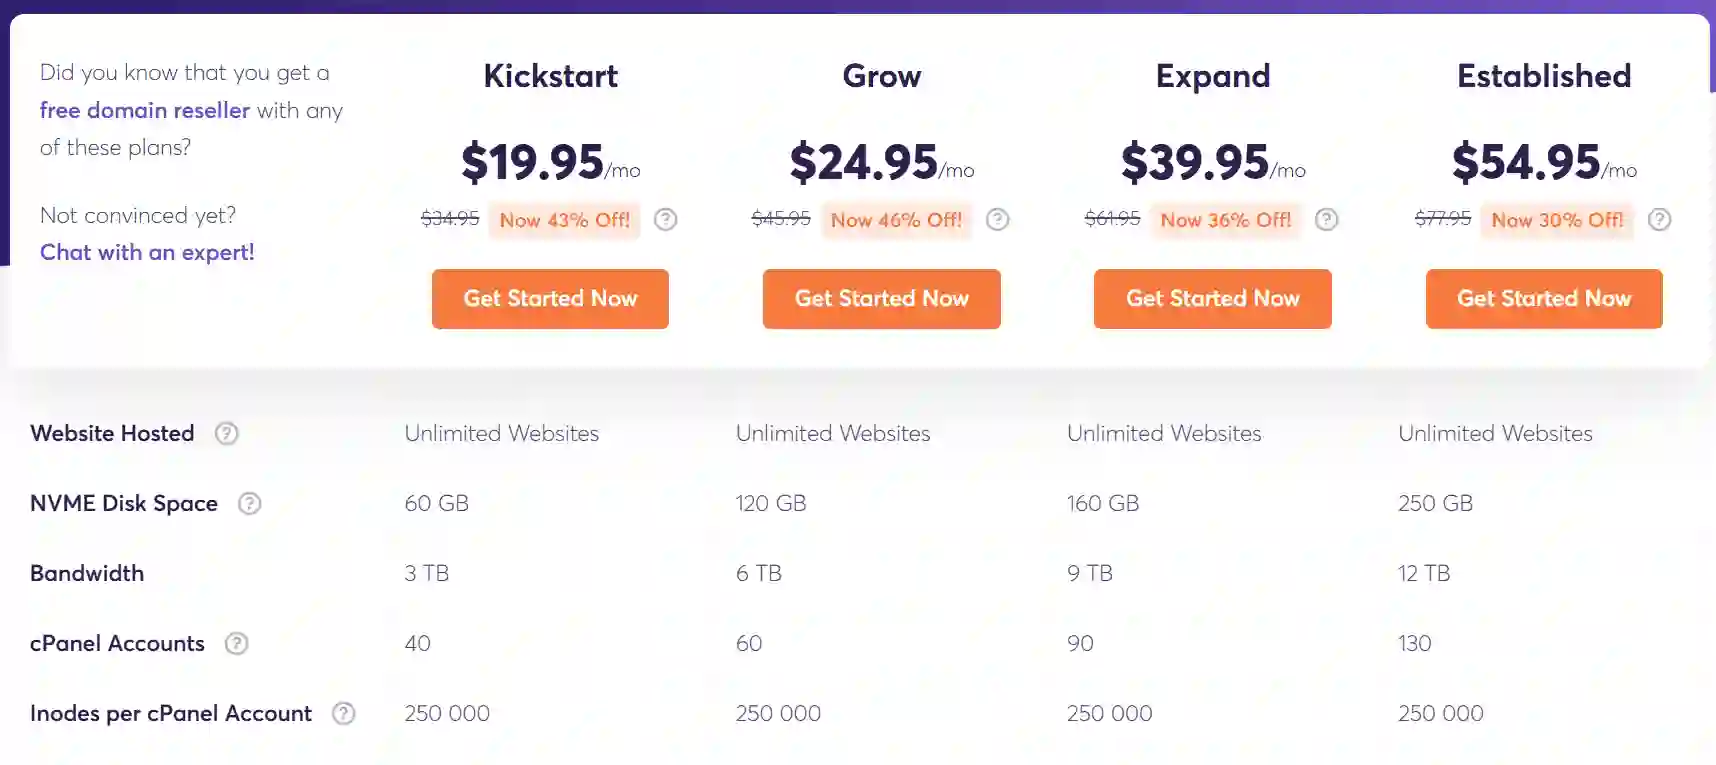This screenshot has width=1716, height=765.
Task: Select the Now 43% Off! badge
Action: click(564, 220)
